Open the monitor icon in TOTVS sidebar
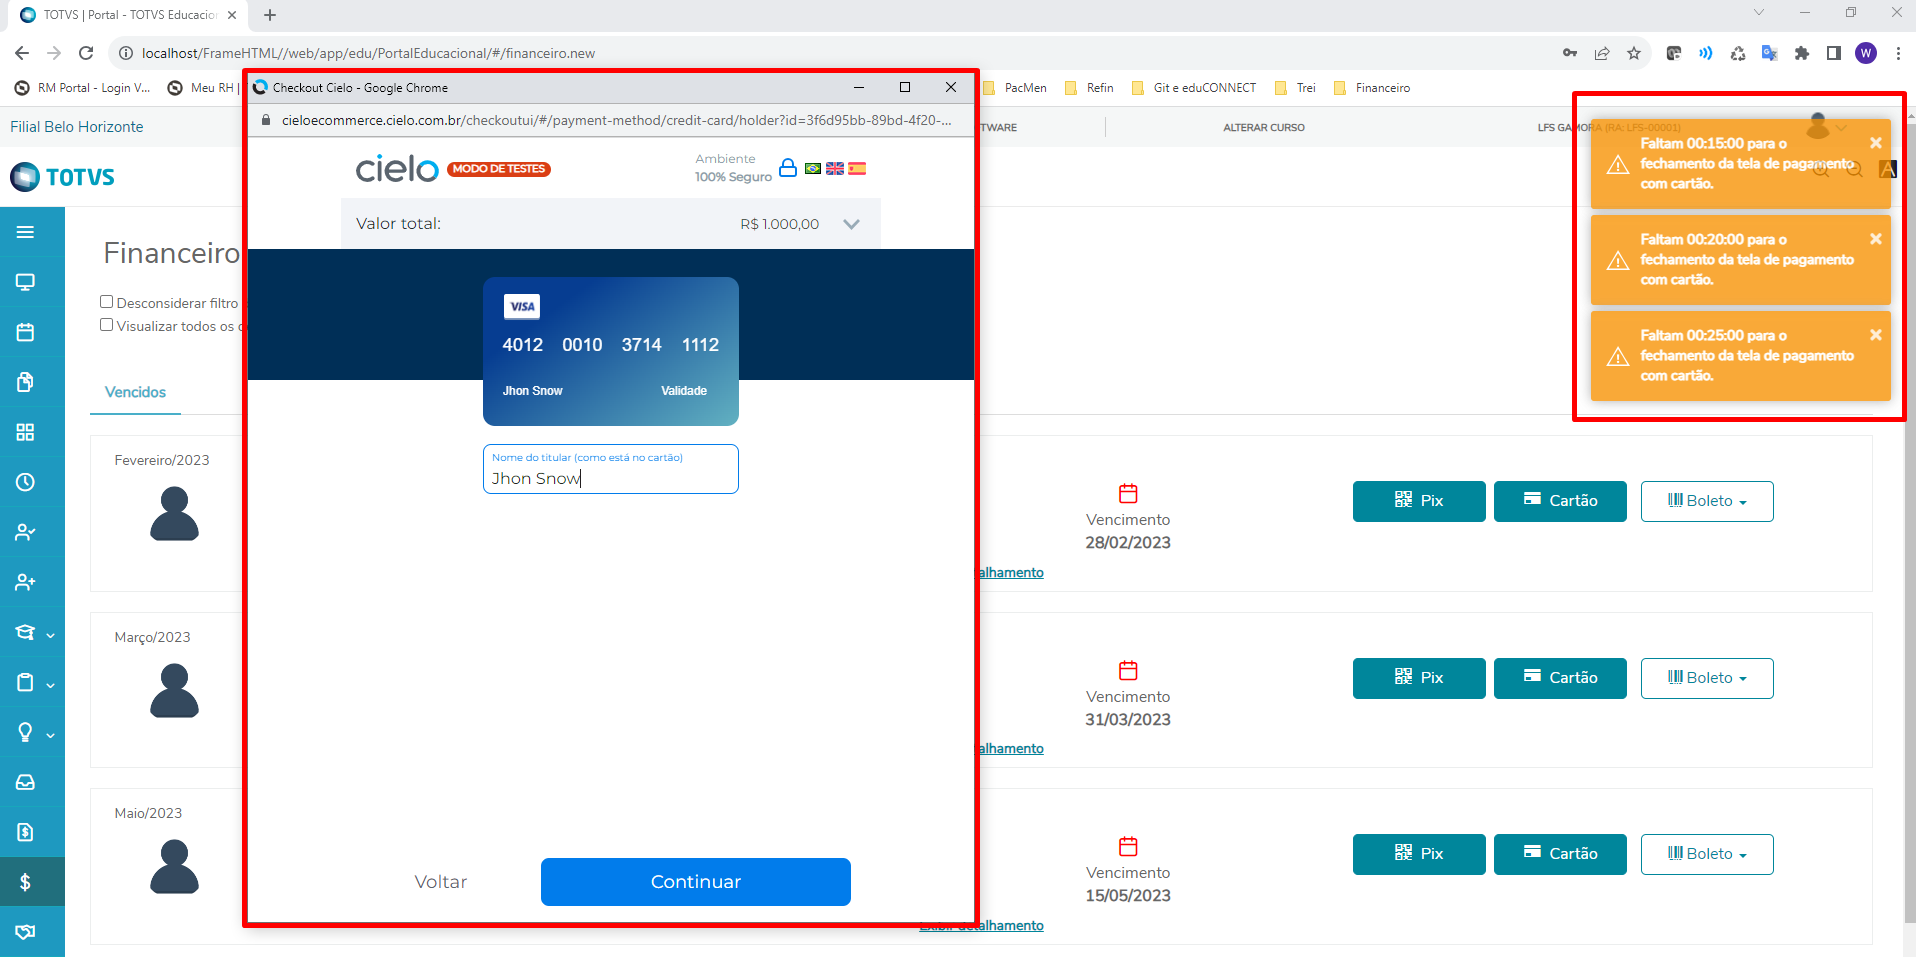 click(26, 282)
